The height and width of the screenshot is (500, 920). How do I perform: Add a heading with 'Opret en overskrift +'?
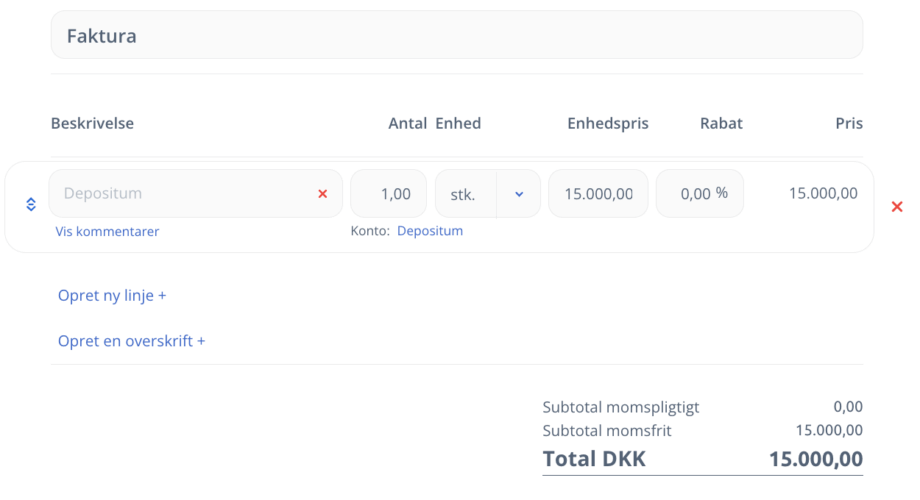tap(131, 341)
